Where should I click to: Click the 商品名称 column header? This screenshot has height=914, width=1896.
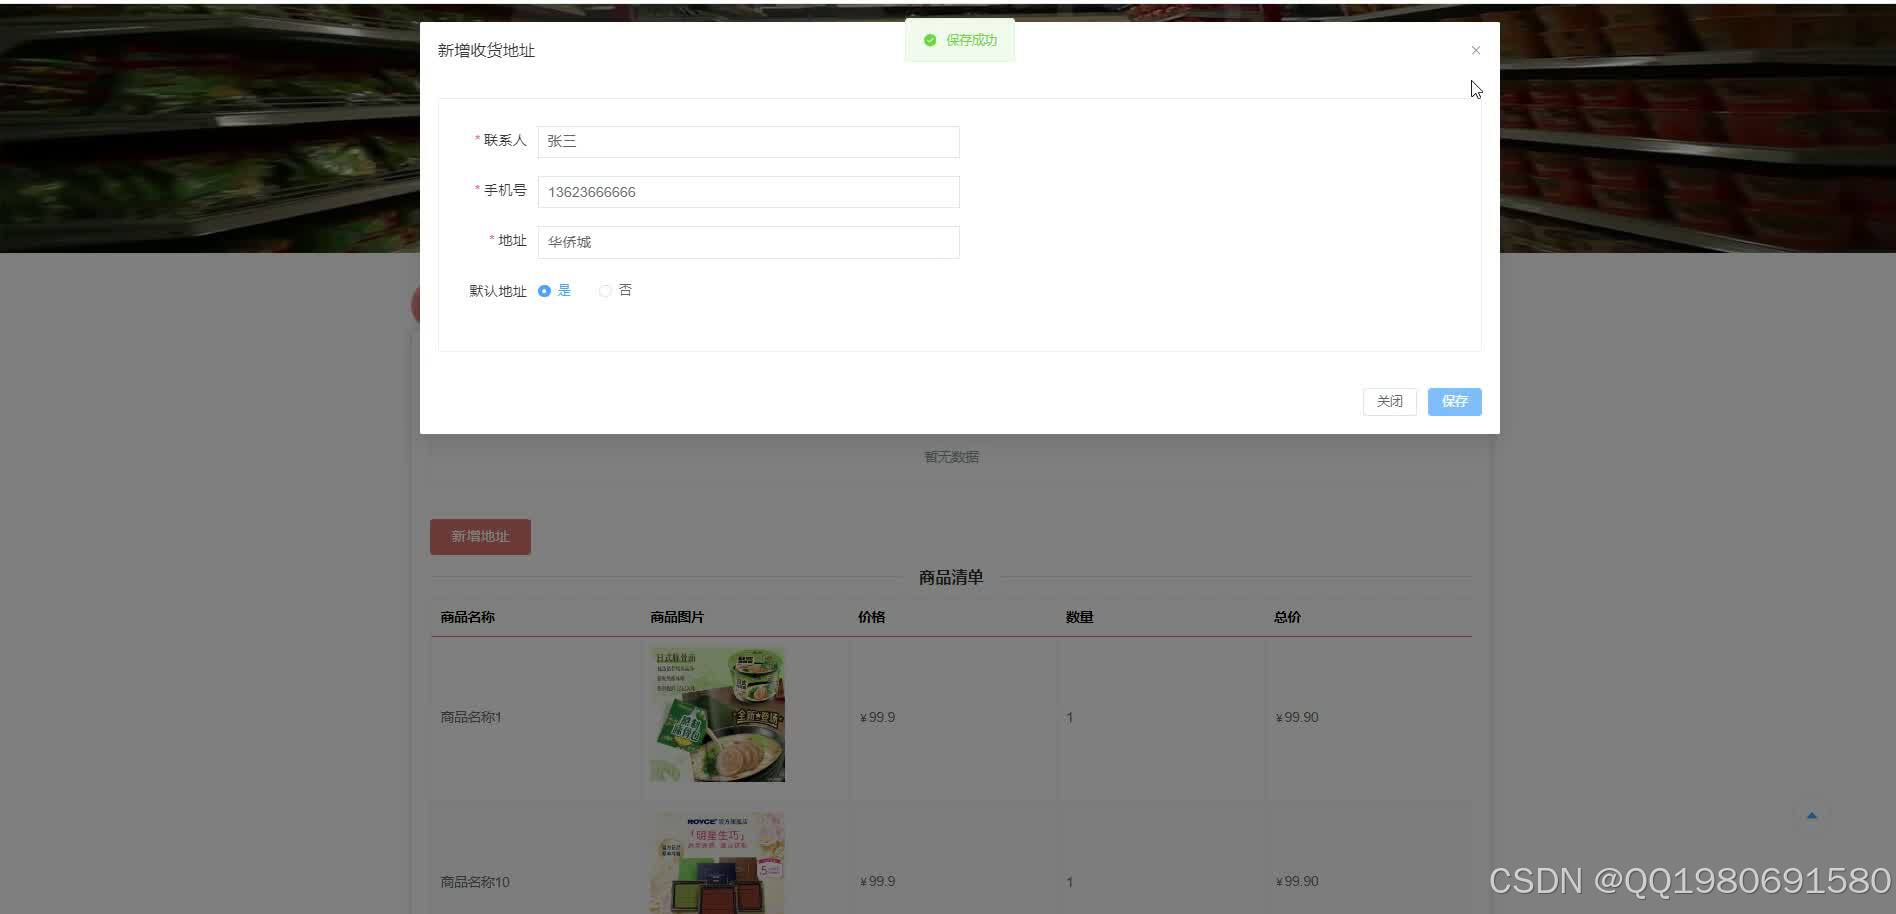(x=467, y=617)
